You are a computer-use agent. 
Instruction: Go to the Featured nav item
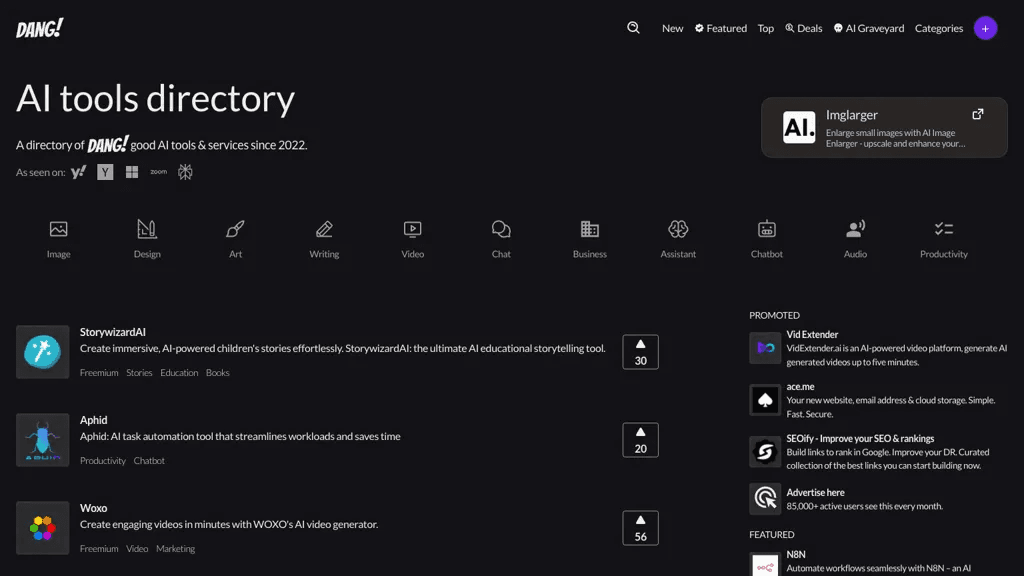pyautogui.click(x=720, y=28)
